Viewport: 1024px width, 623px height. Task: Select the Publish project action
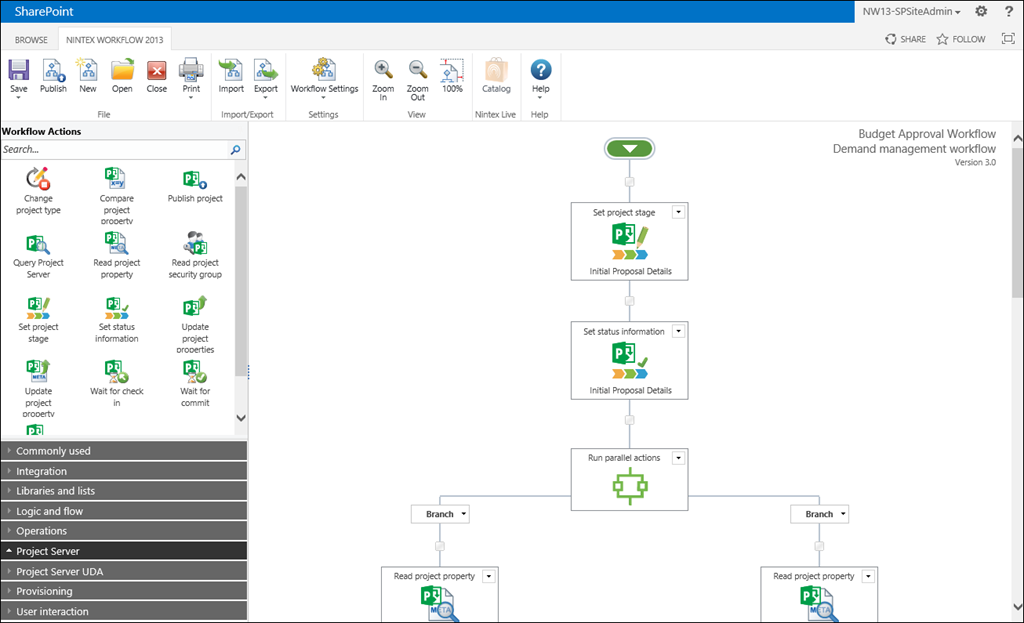(x=195, y=187)
